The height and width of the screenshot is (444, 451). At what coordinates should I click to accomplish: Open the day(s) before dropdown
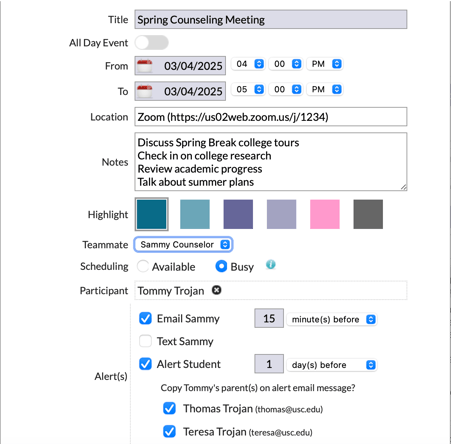(332, 365)
